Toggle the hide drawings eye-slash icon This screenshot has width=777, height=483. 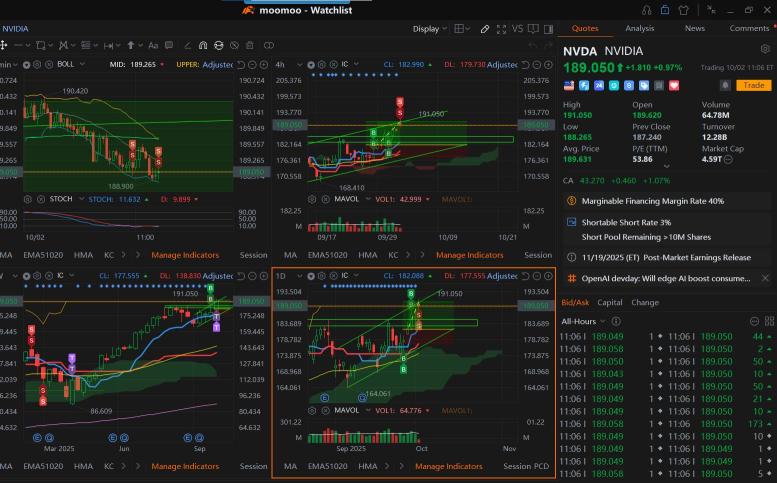(234, 46)
